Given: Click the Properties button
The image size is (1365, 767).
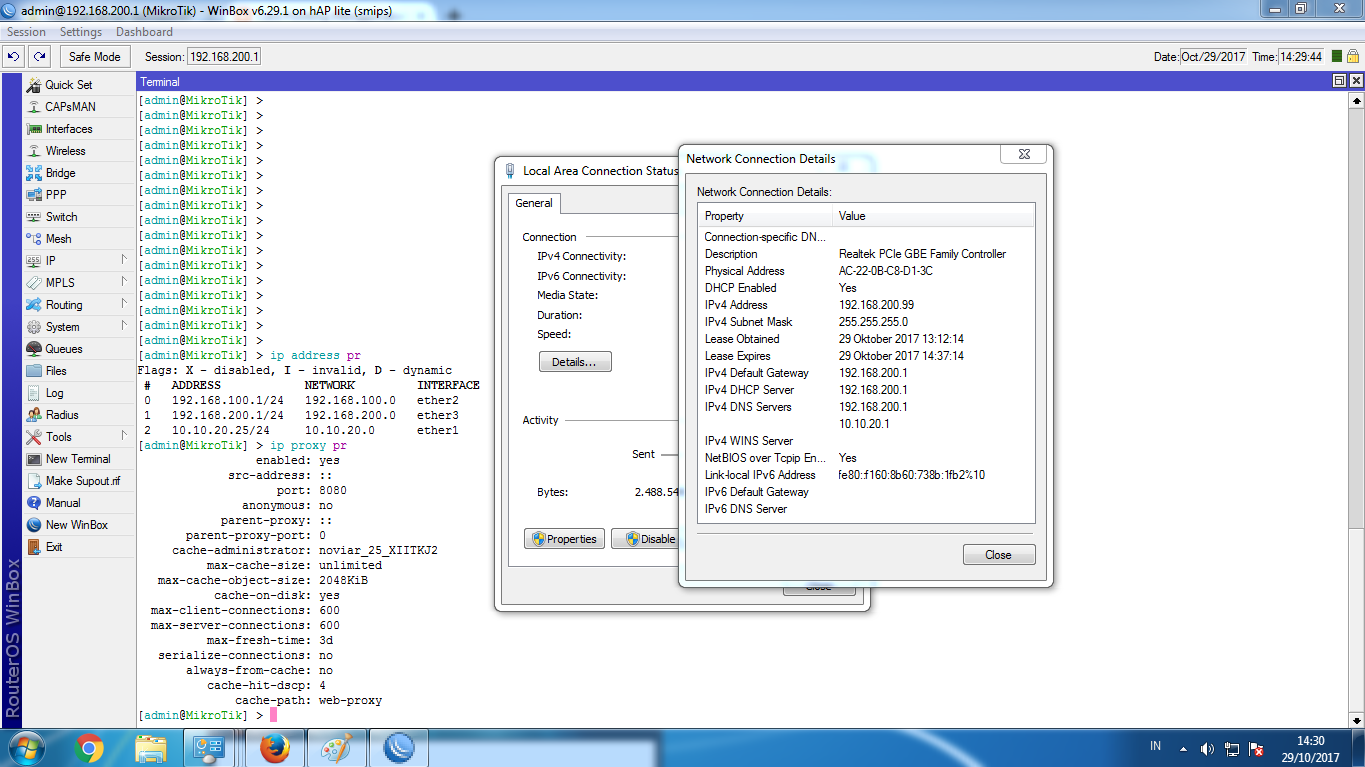Looking at the screenshot, I should 564,539.
